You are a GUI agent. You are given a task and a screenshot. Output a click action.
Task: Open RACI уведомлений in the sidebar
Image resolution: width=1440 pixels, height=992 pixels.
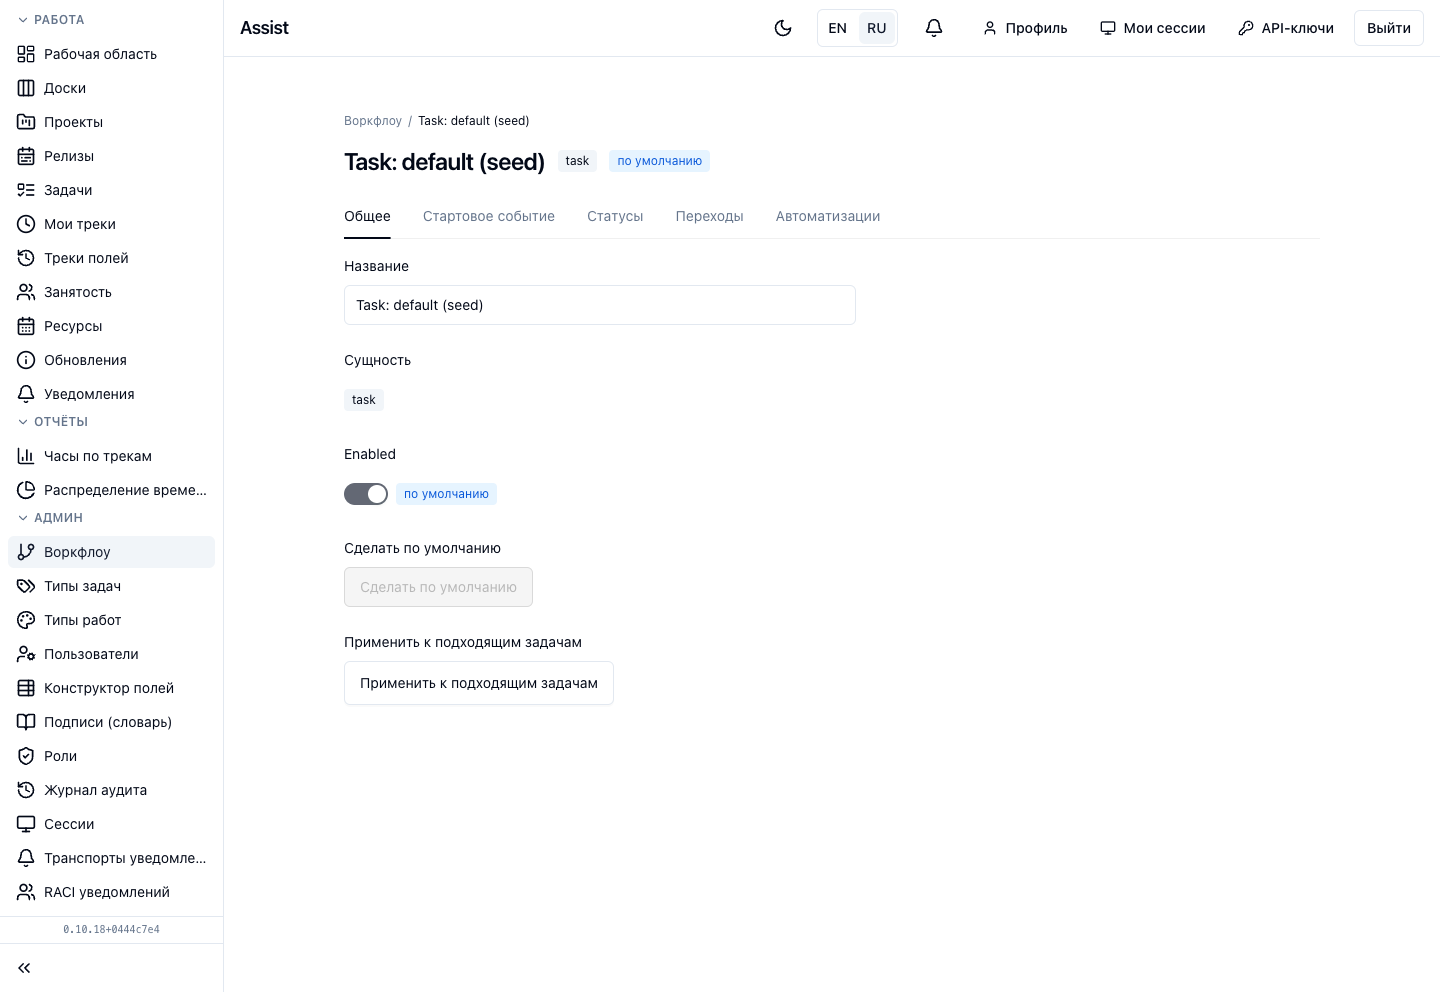point(111,892)
